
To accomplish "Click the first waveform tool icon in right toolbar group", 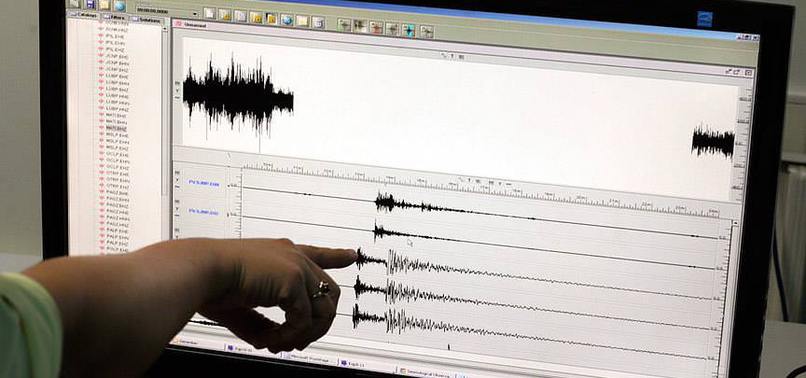I will point(344,25).
